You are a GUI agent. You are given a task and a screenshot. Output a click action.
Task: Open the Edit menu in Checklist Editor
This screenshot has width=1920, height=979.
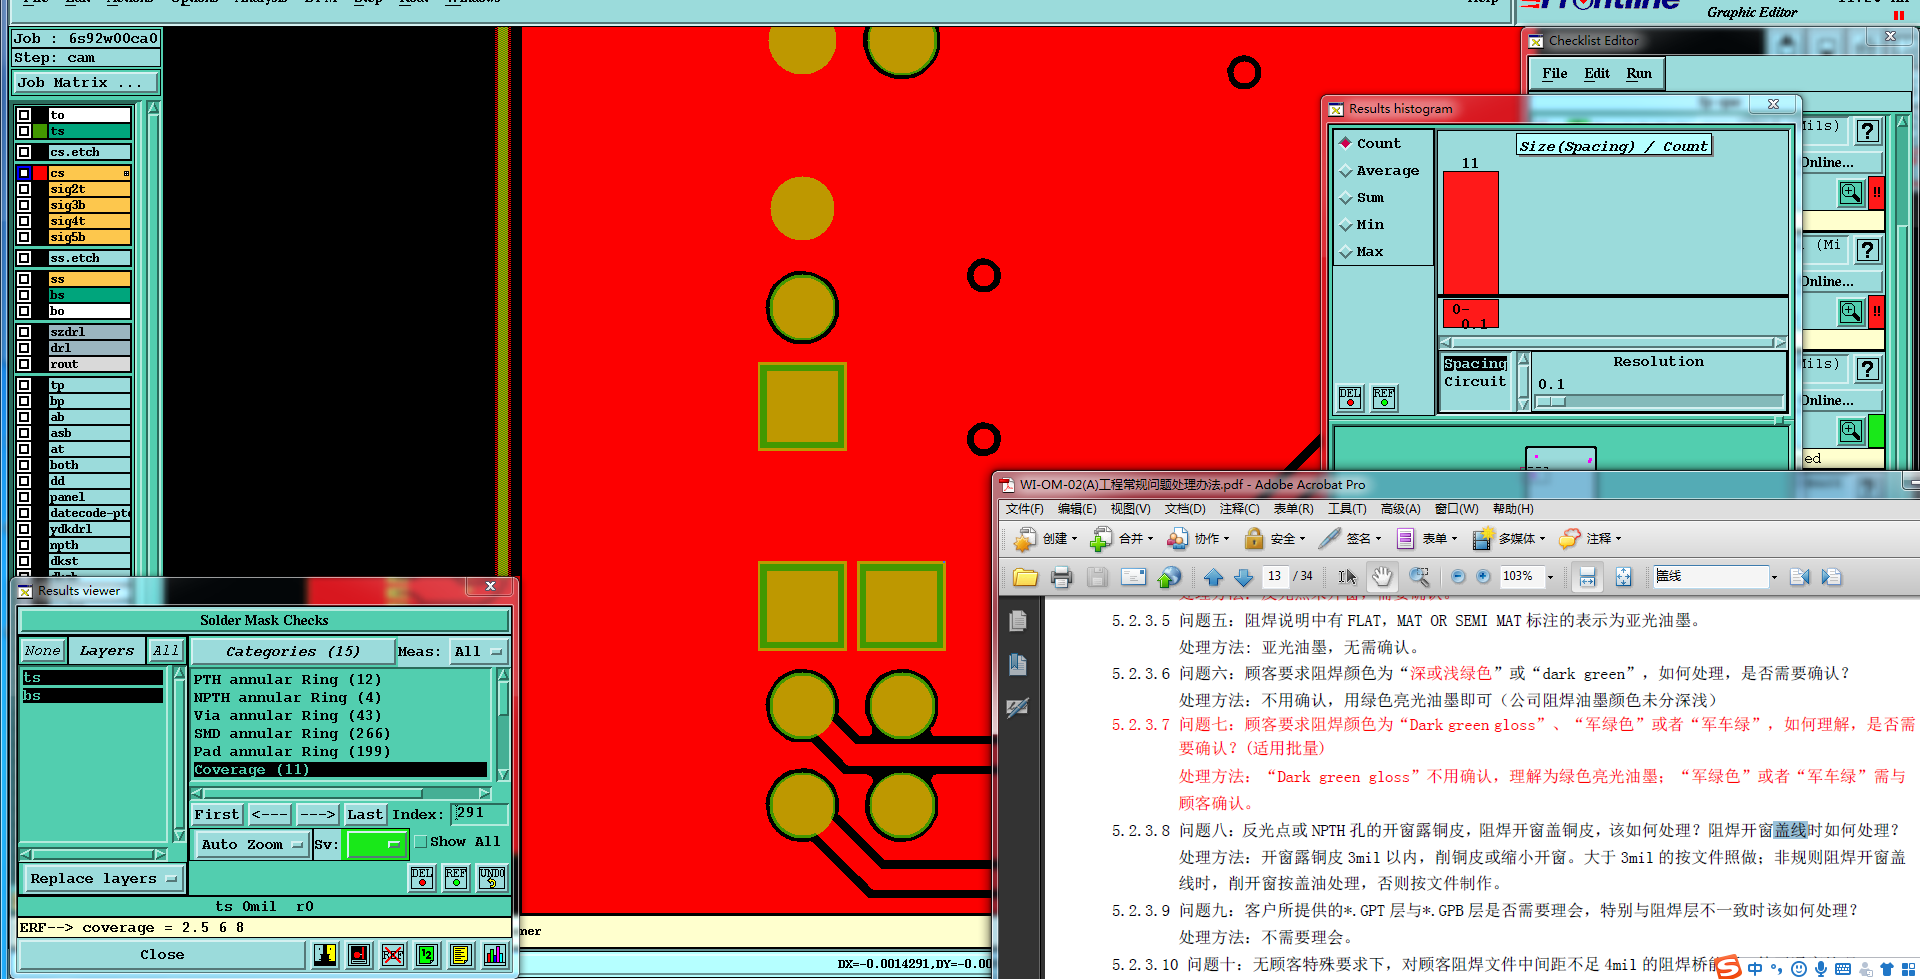point(1597,74)
